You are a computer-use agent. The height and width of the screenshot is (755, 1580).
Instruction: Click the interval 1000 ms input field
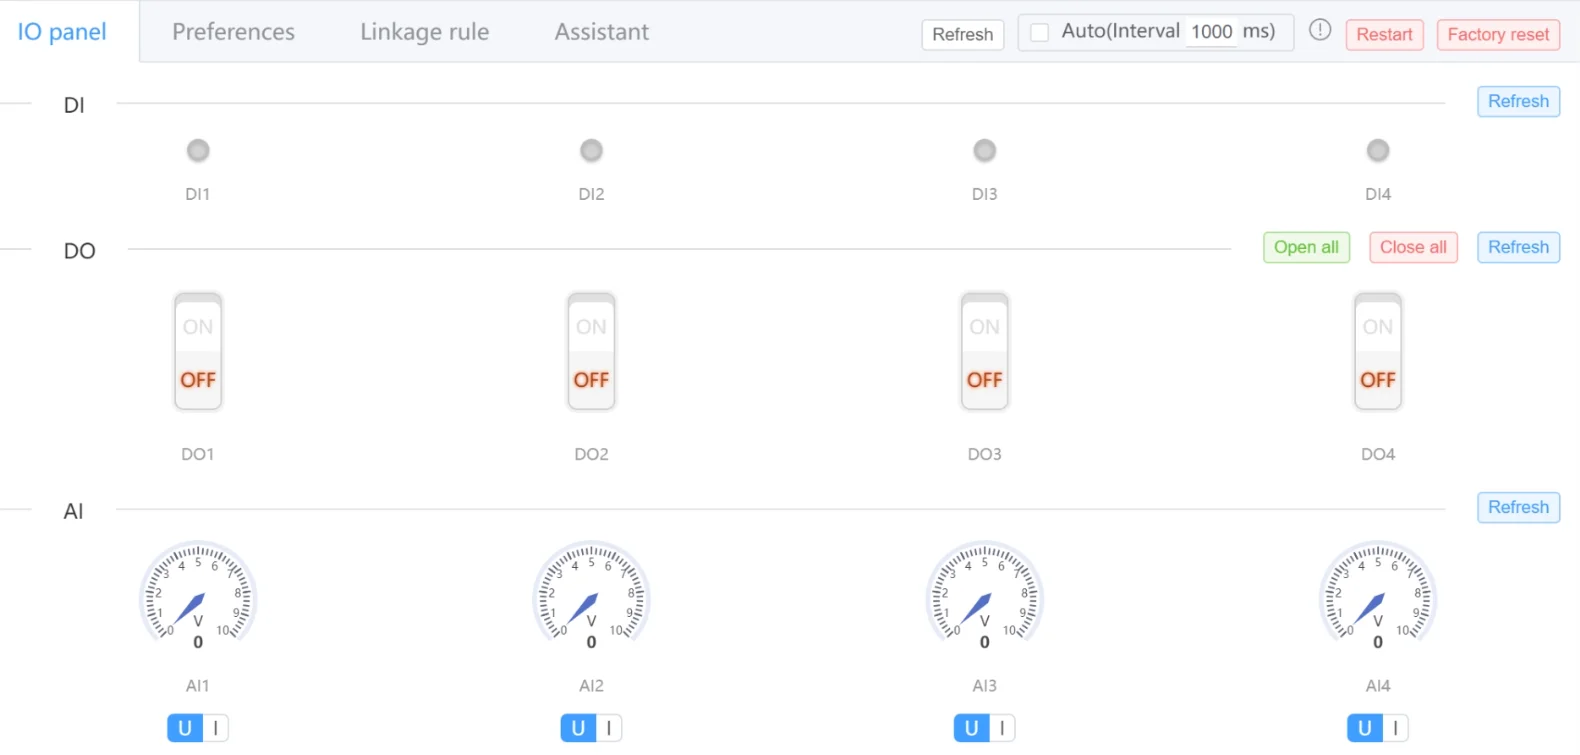tap(1211, 32)
